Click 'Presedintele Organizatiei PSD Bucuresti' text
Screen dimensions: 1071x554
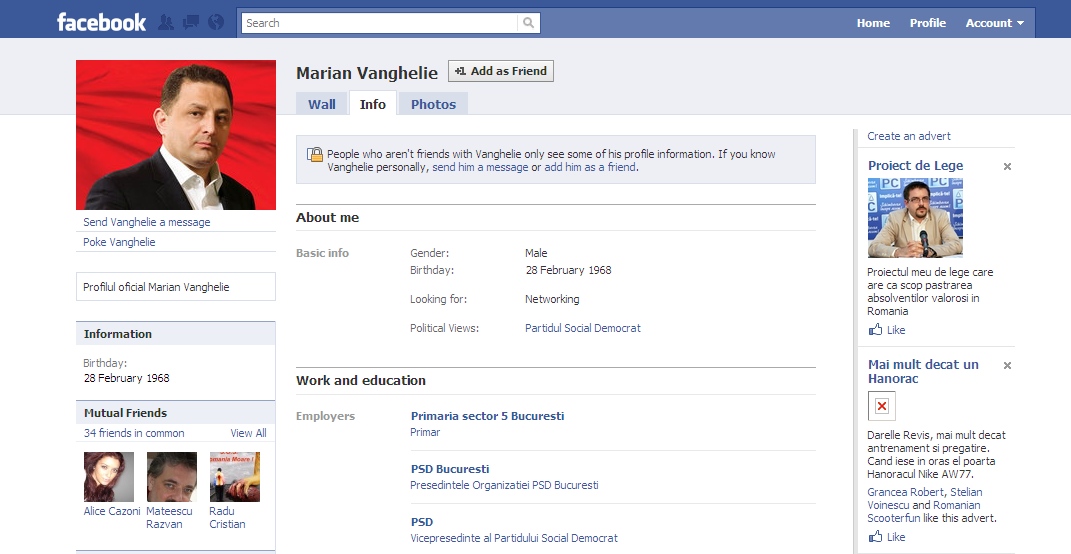(x=504, y=486)
